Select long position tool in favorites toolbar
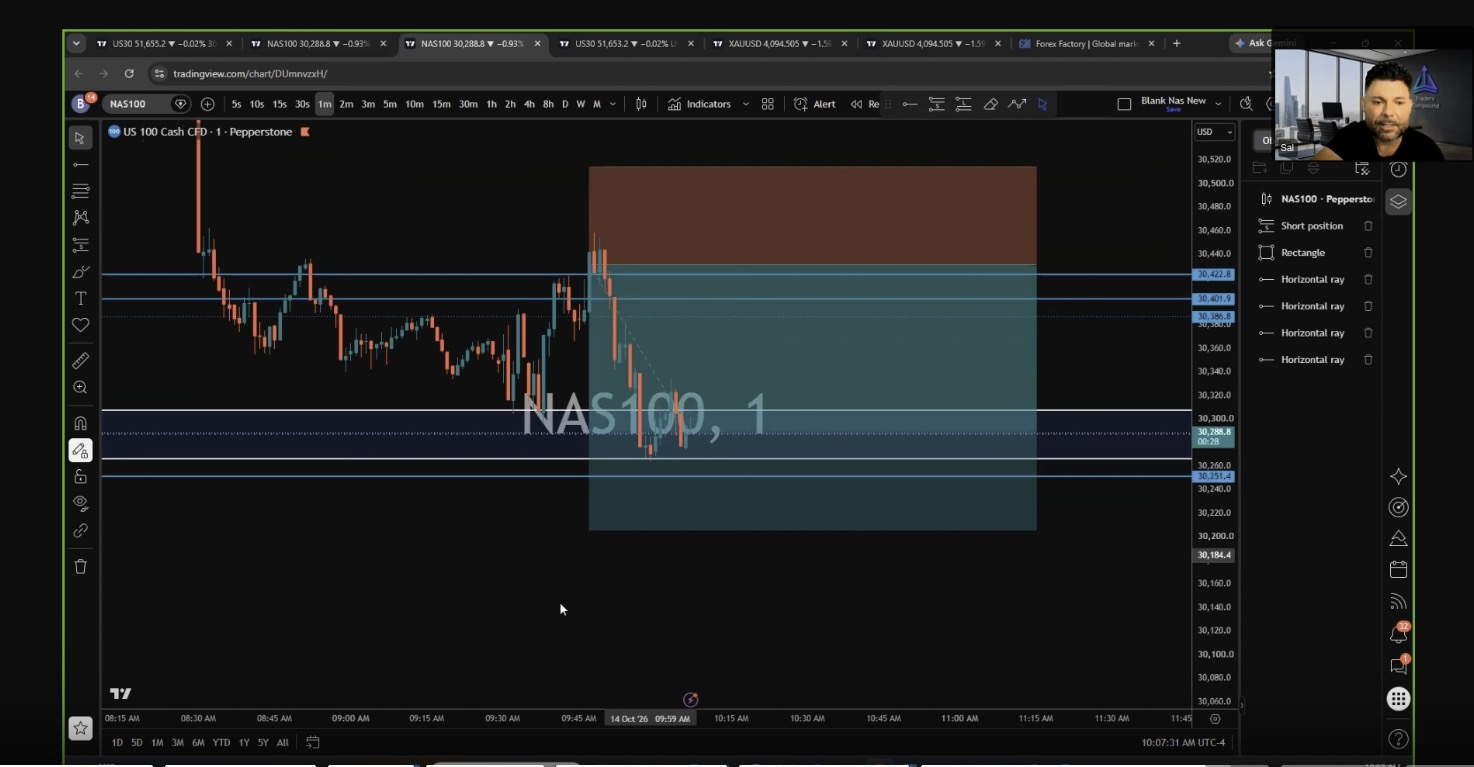Screen dimensions: 1474x767 point(963,104)
